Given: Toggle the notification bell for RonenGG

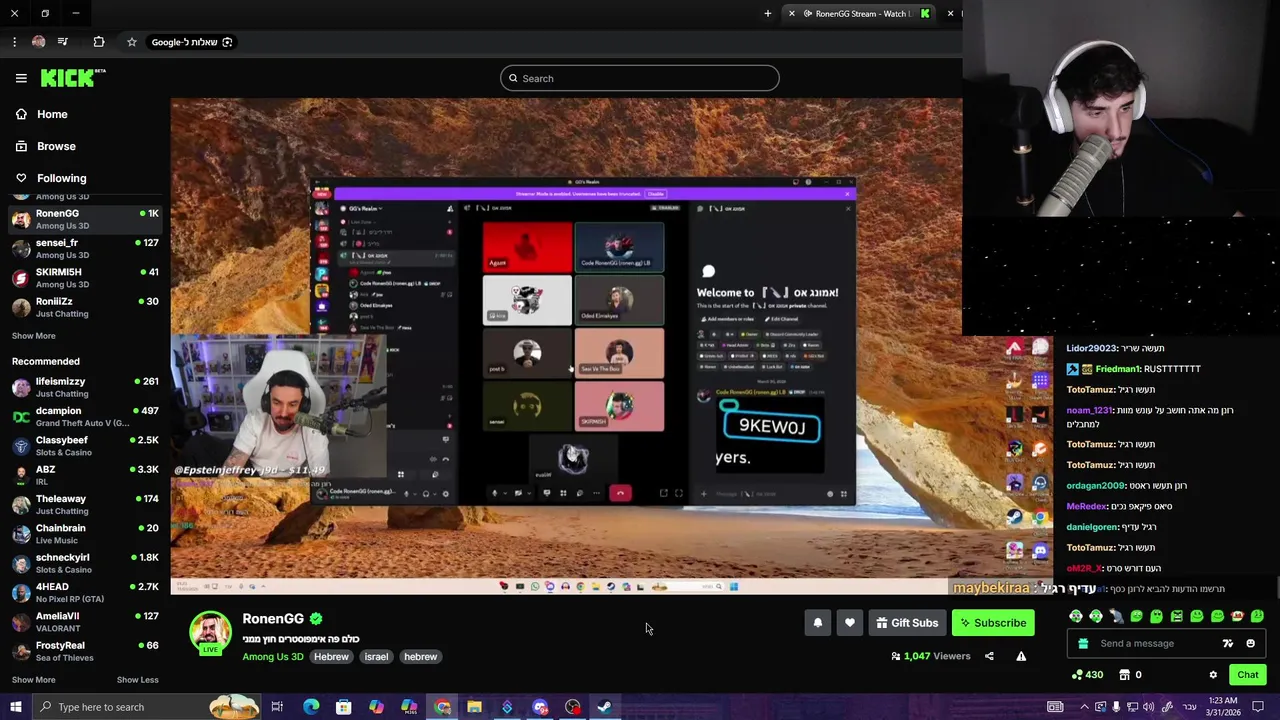Looking at the screenshot, I should tap(817, 623).
